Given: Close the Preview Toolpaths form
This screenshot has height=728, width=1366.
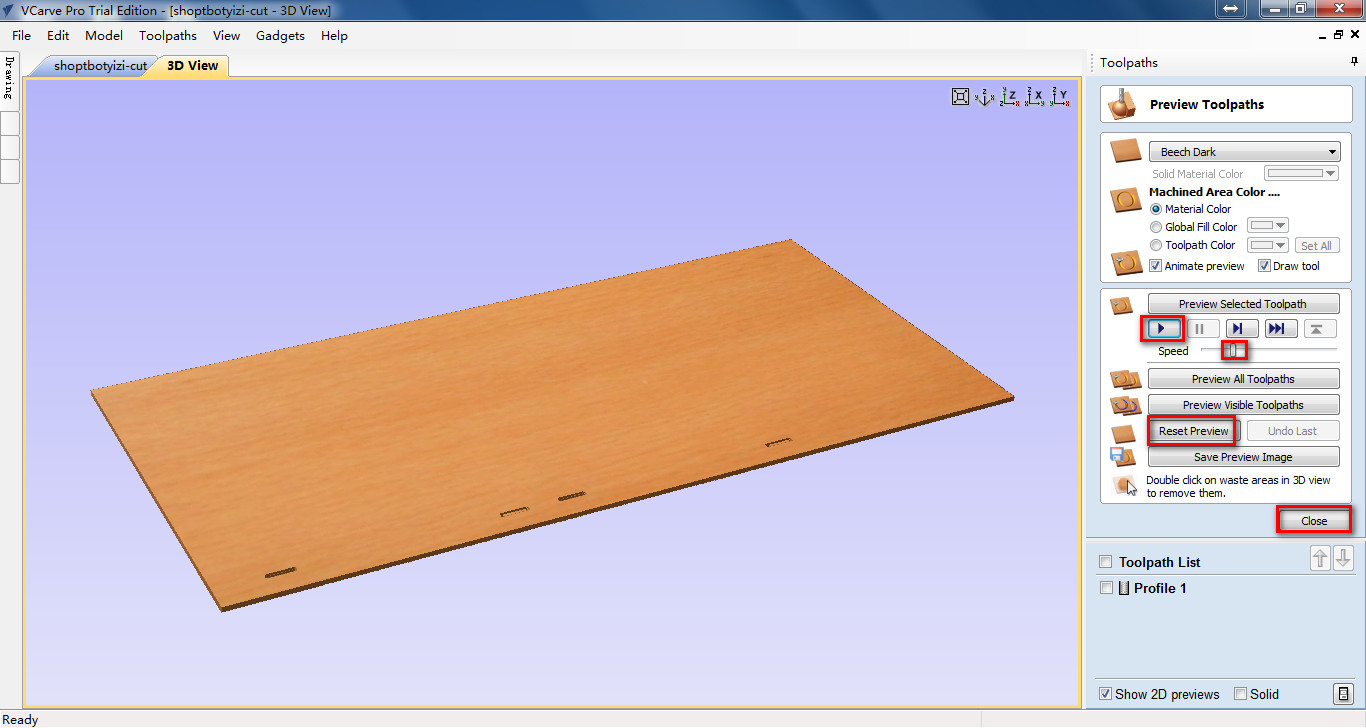Looking at the screenshot, I should pos(1314,521).
